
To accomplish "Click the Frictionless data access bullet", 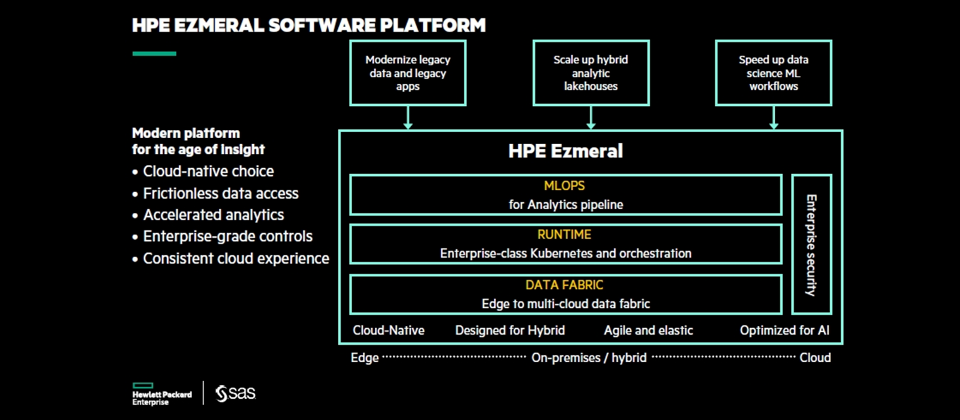I will (x=221, y=193).
